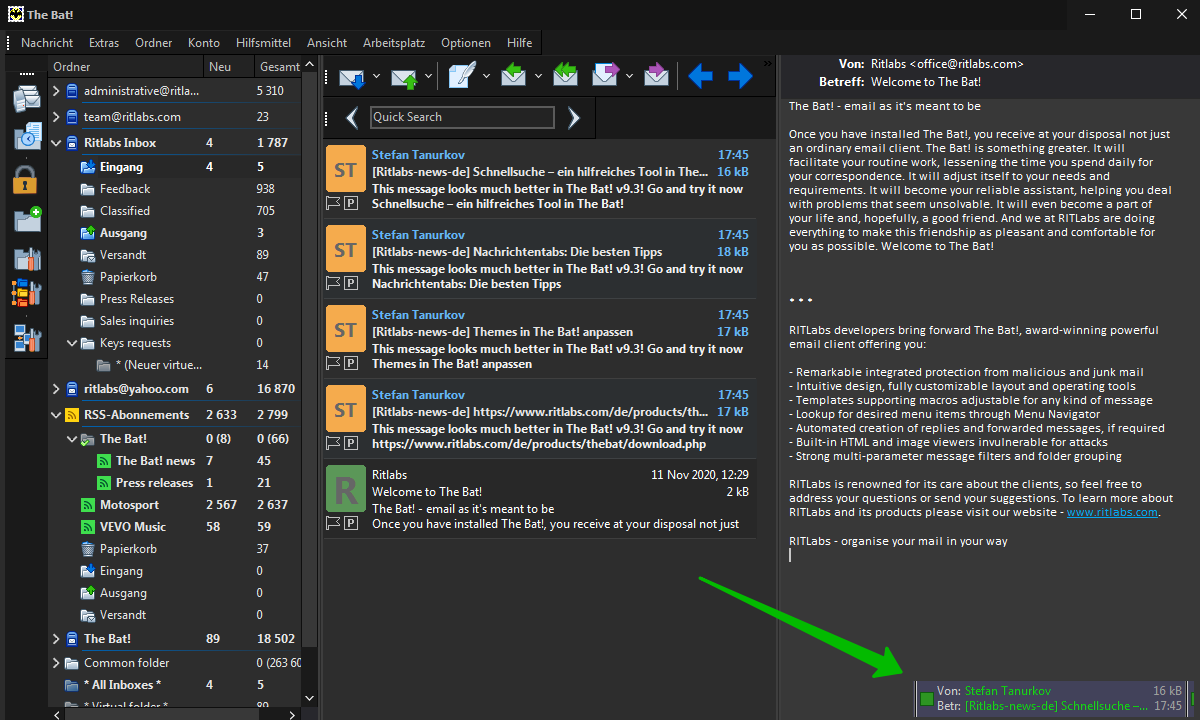Open the dropdown beside the forward icon
The width and height of the screenshot is (1200, 720).
coord(629,76)
